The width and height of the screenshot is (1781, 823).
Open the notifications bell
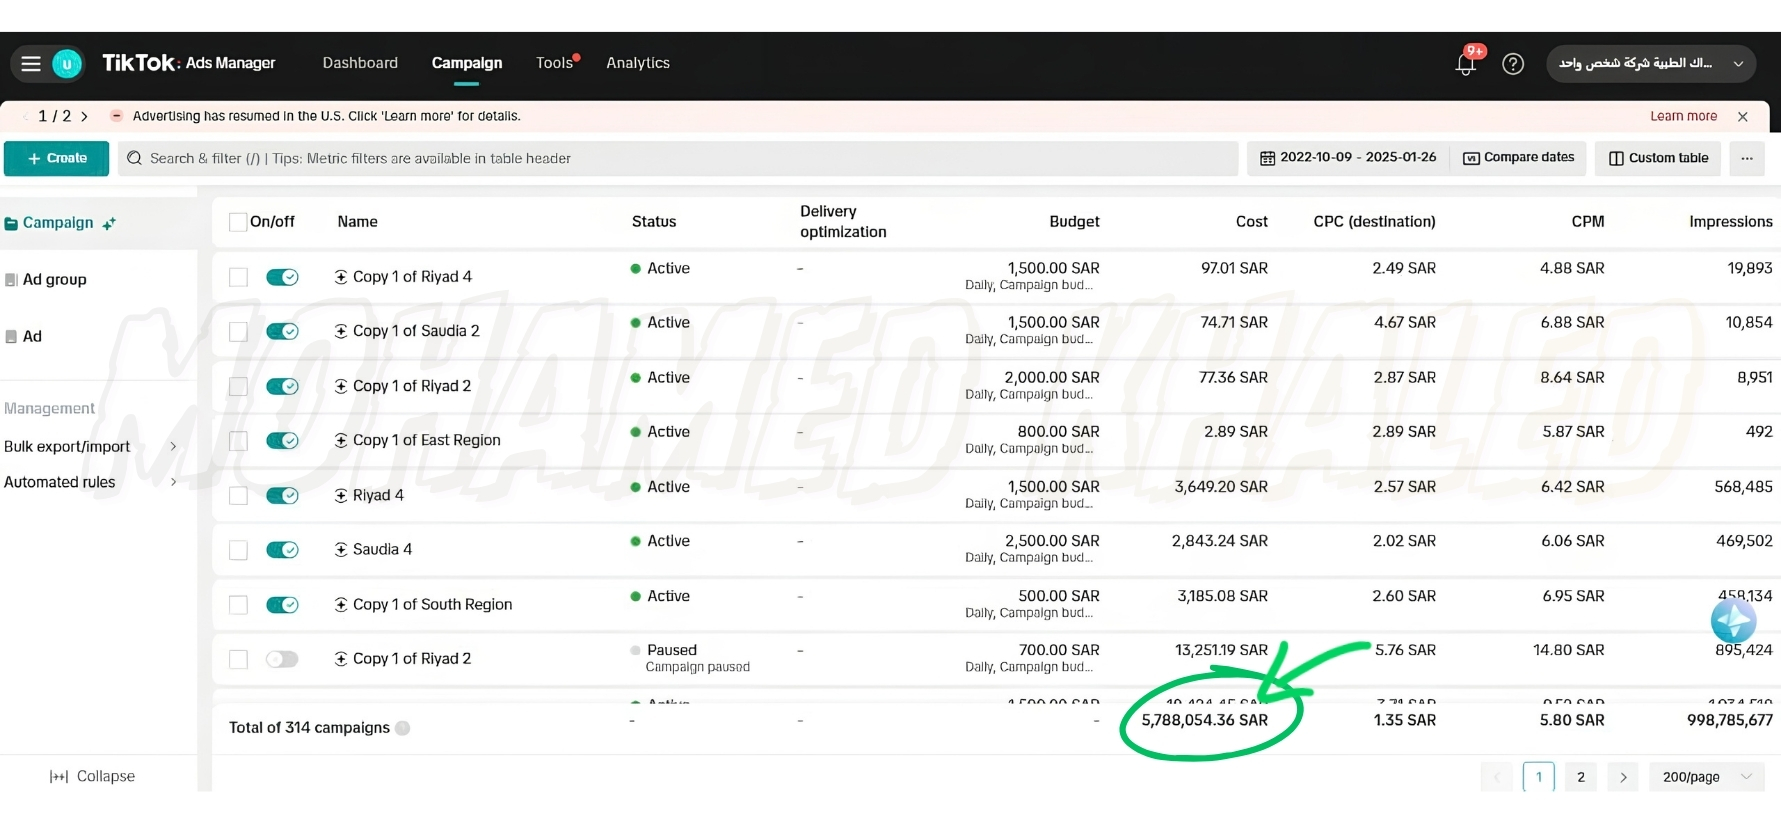[x=1466, y=64]
